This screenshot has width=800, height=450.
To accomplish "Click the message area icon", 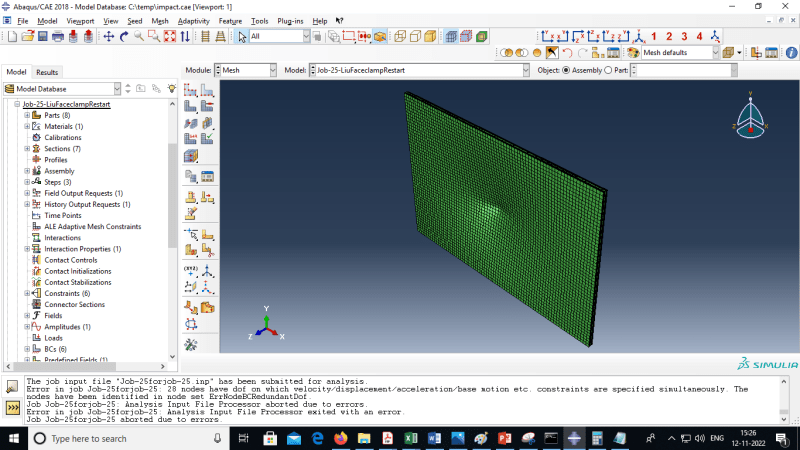I will point(12,387).
